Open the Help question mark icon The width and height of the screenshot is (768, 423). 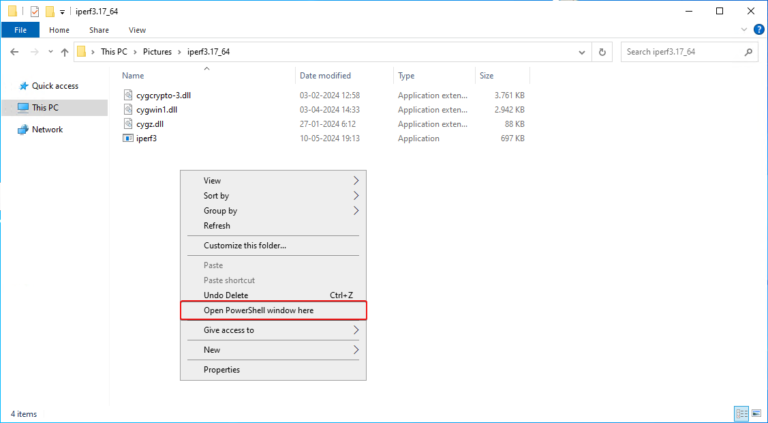click(758, 30)
